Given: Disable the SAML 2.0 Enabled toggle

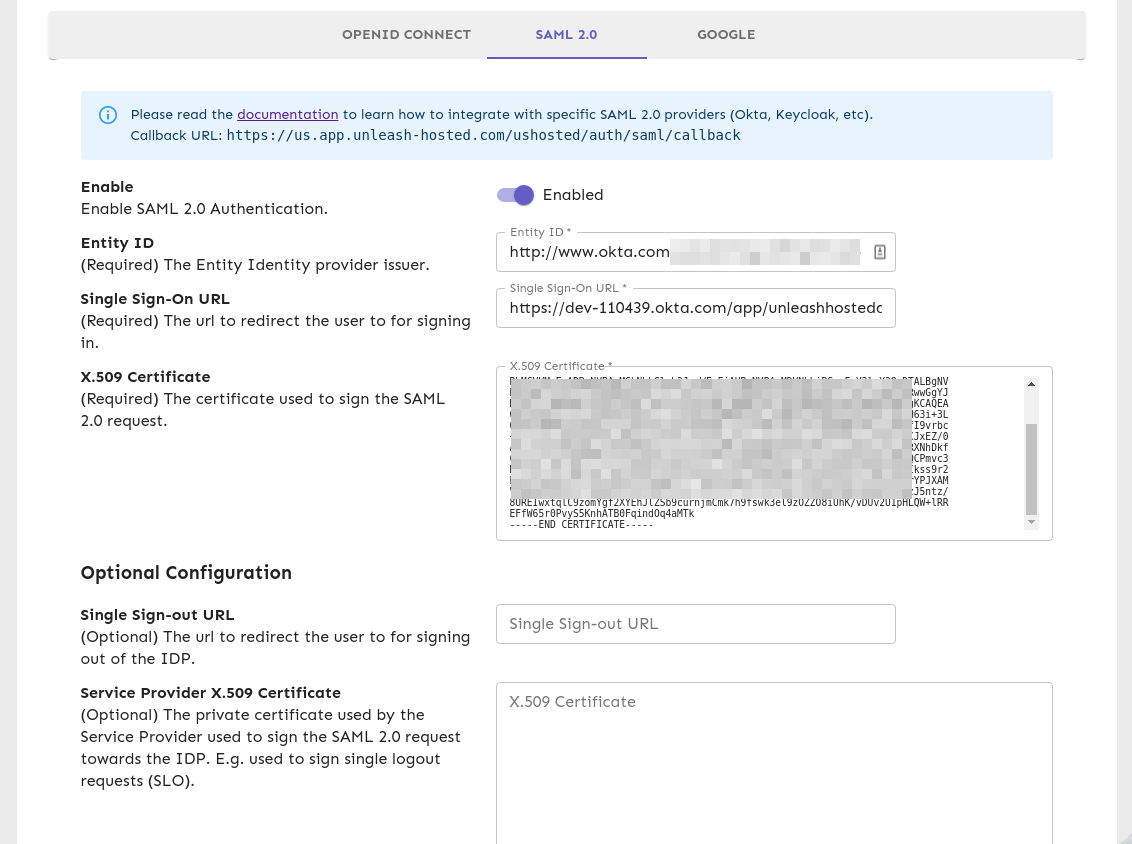Looking at the screenshot, I should tap(514, 195).
